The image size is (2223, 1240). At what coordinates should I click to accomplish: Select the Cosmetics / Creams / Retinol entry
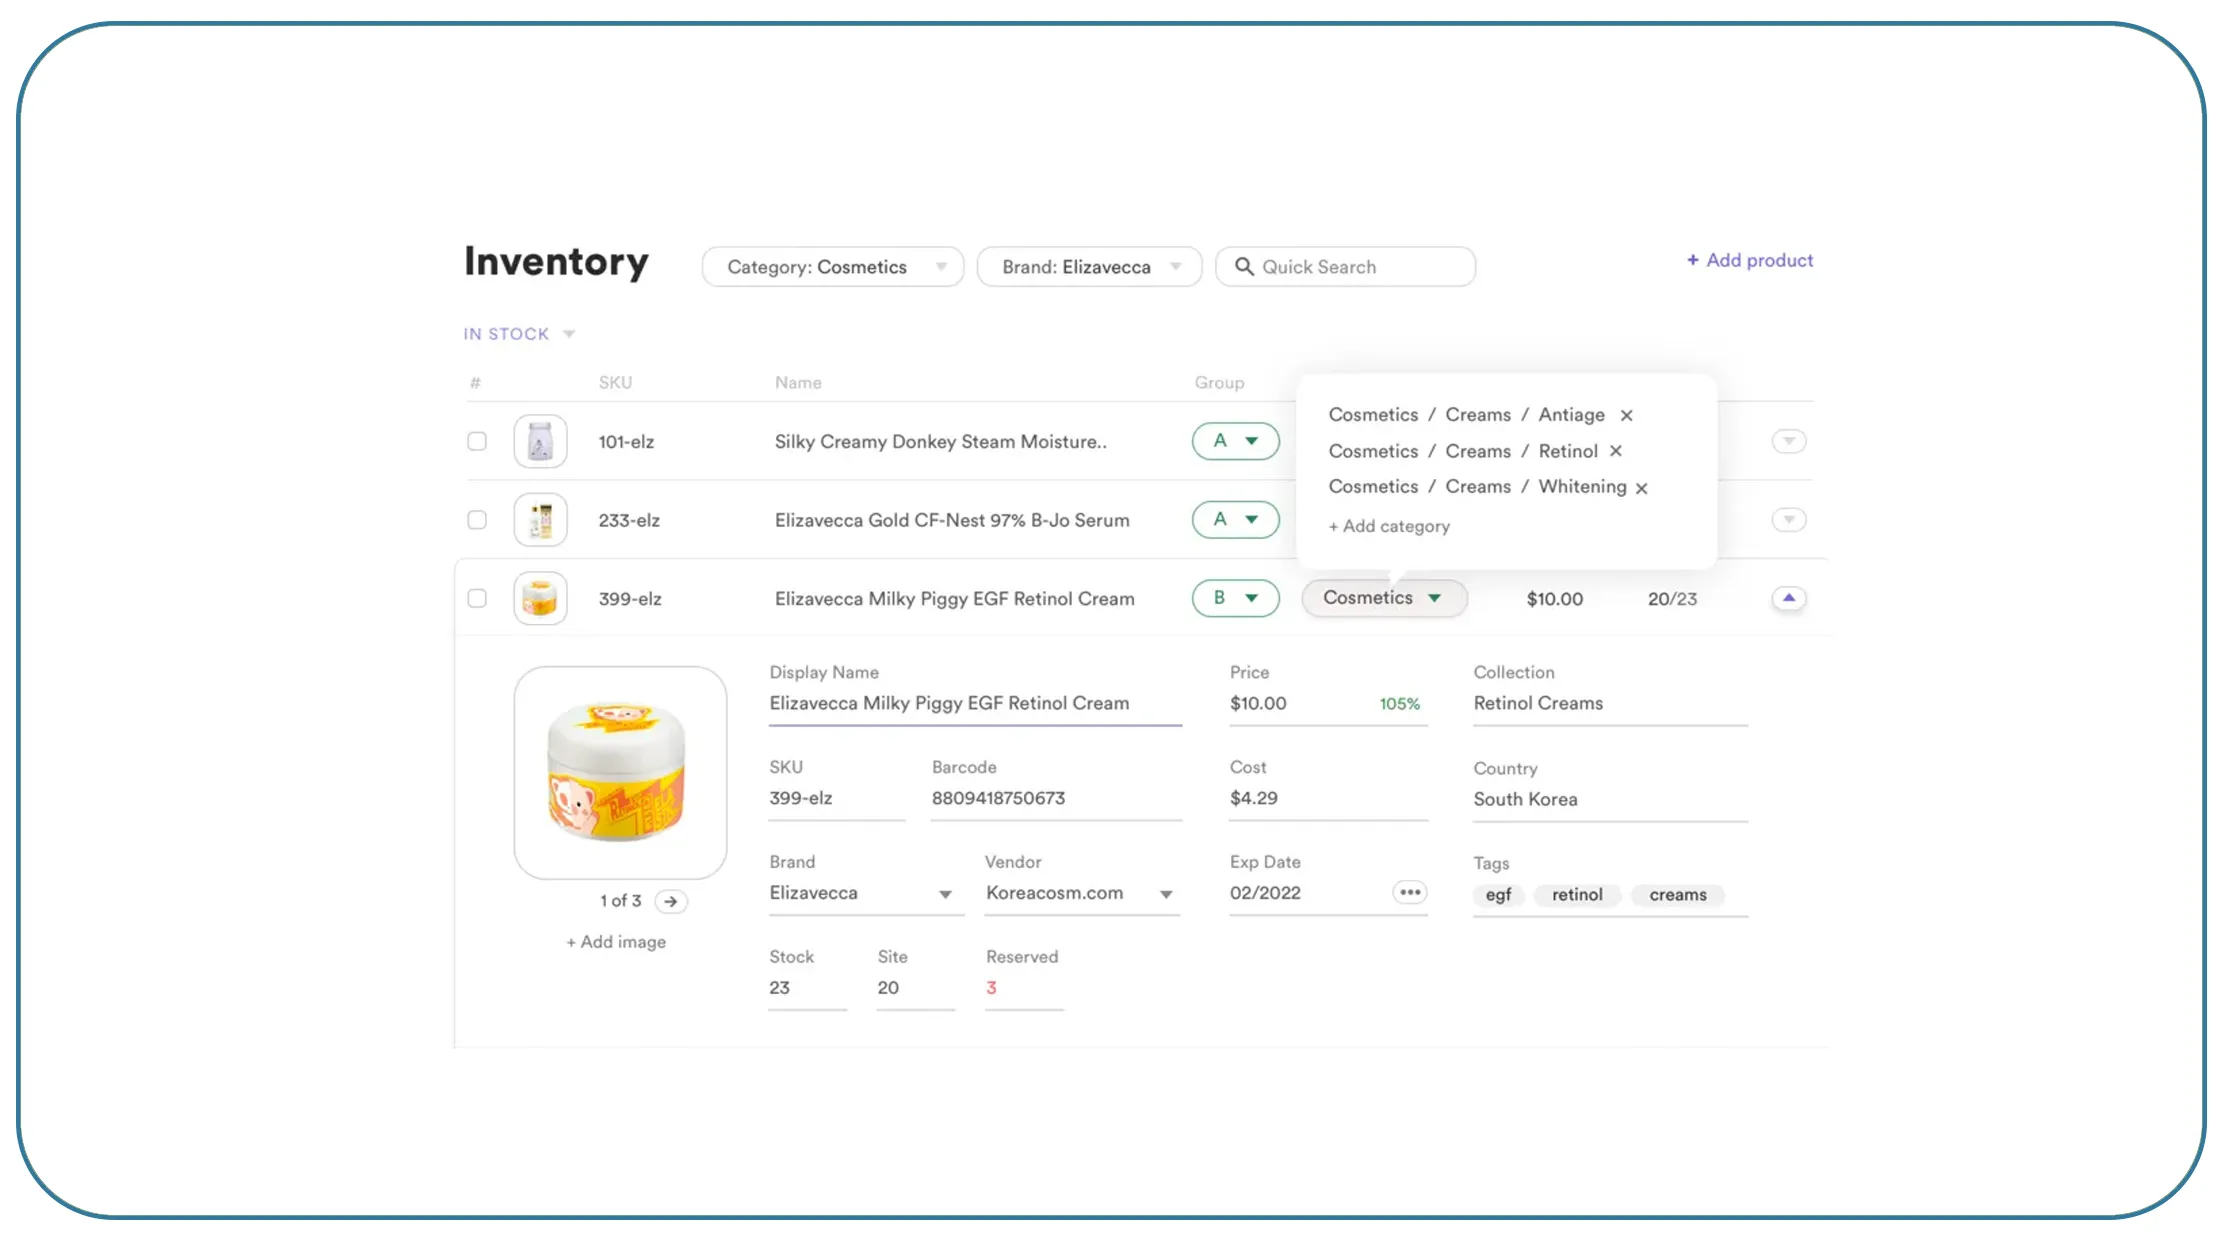pos(1463,451)
